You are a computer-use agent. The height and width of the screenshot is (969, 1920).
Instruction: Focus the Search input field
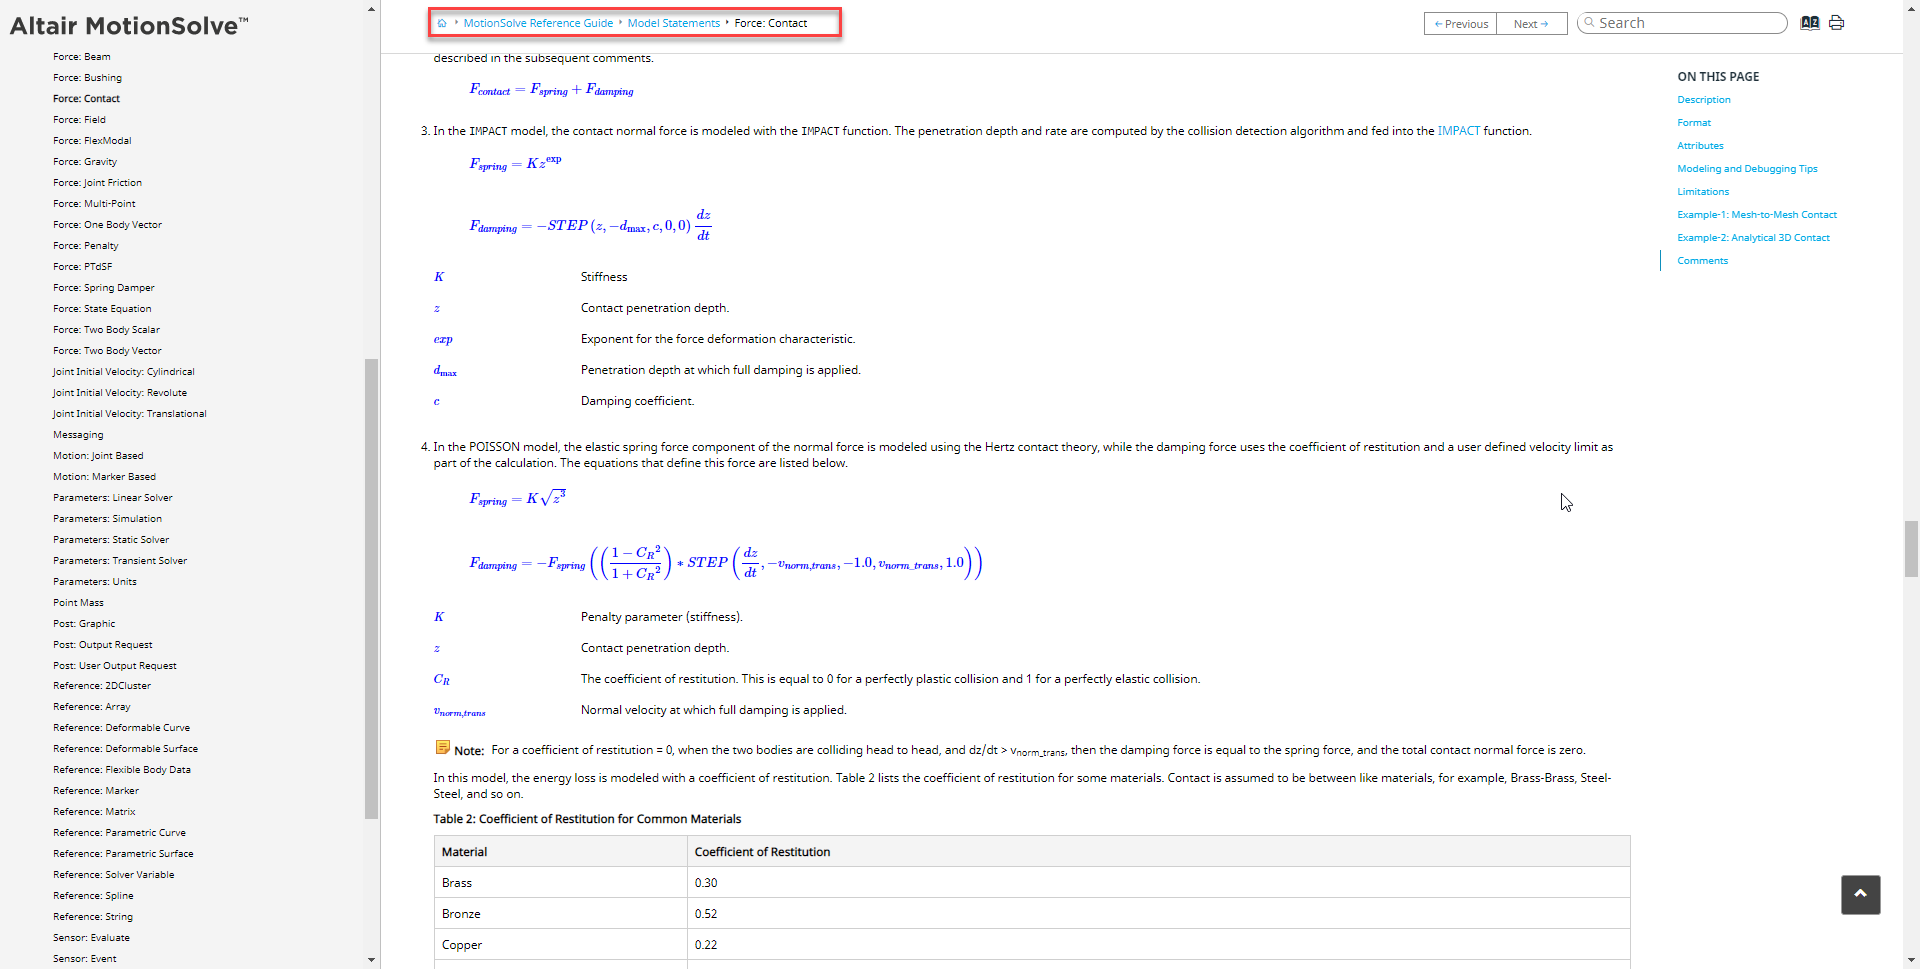[1682, 23]
